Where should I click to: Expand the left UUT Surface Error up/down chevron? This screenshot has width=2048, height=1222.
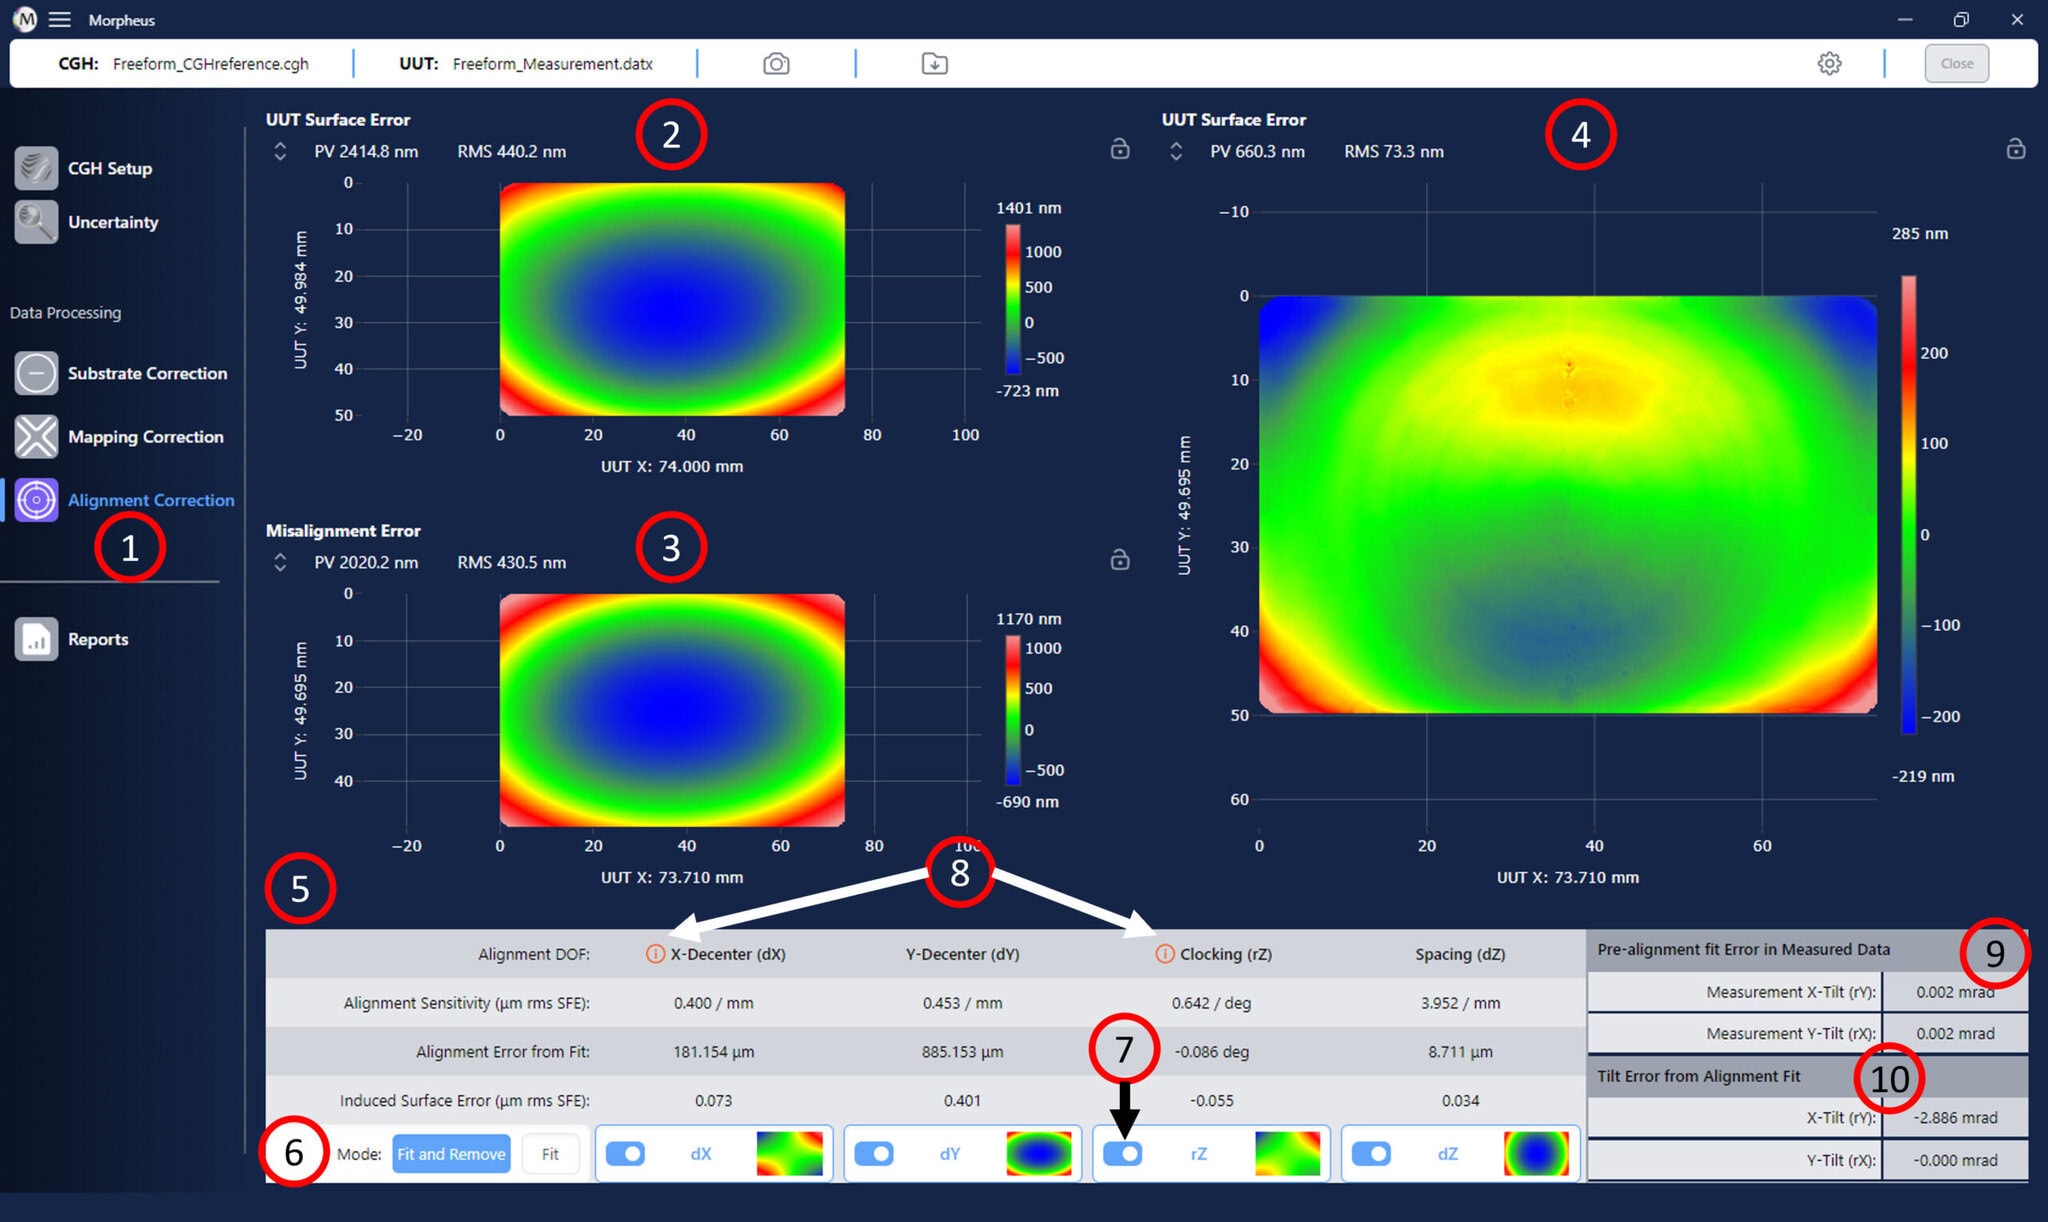pos(280,151)
